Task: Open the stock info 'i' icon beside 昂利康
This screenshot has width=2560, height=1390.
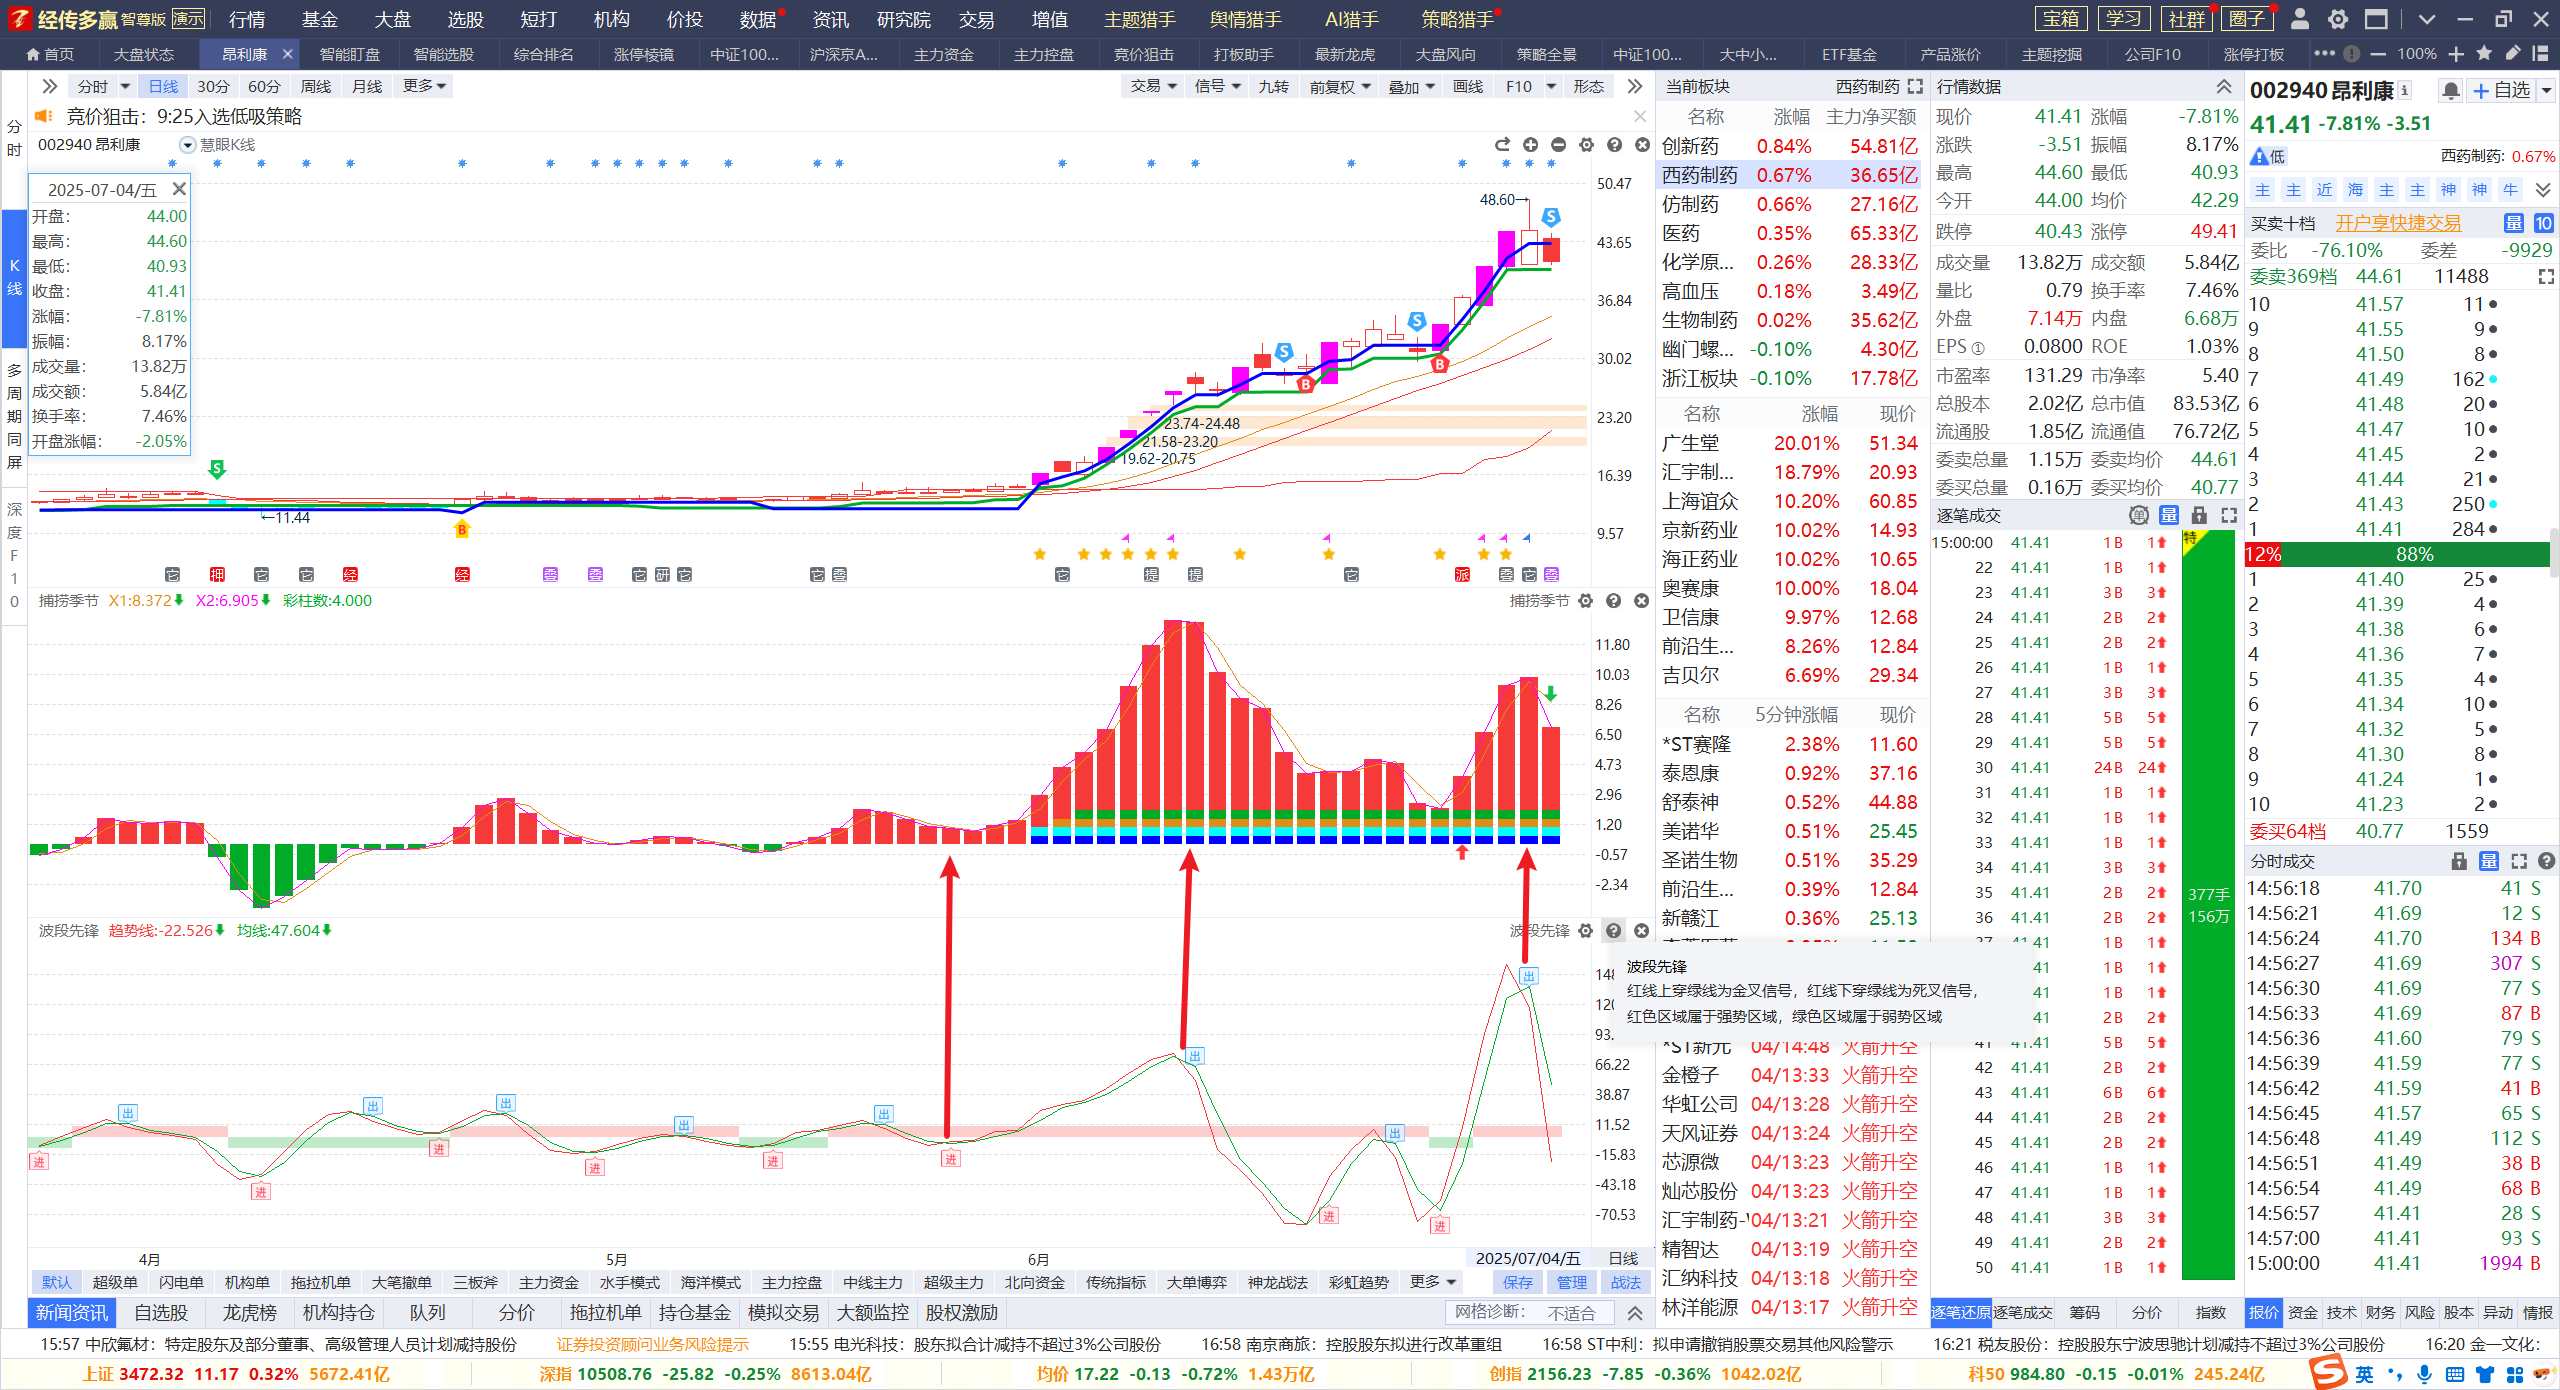Action: 2405,91
